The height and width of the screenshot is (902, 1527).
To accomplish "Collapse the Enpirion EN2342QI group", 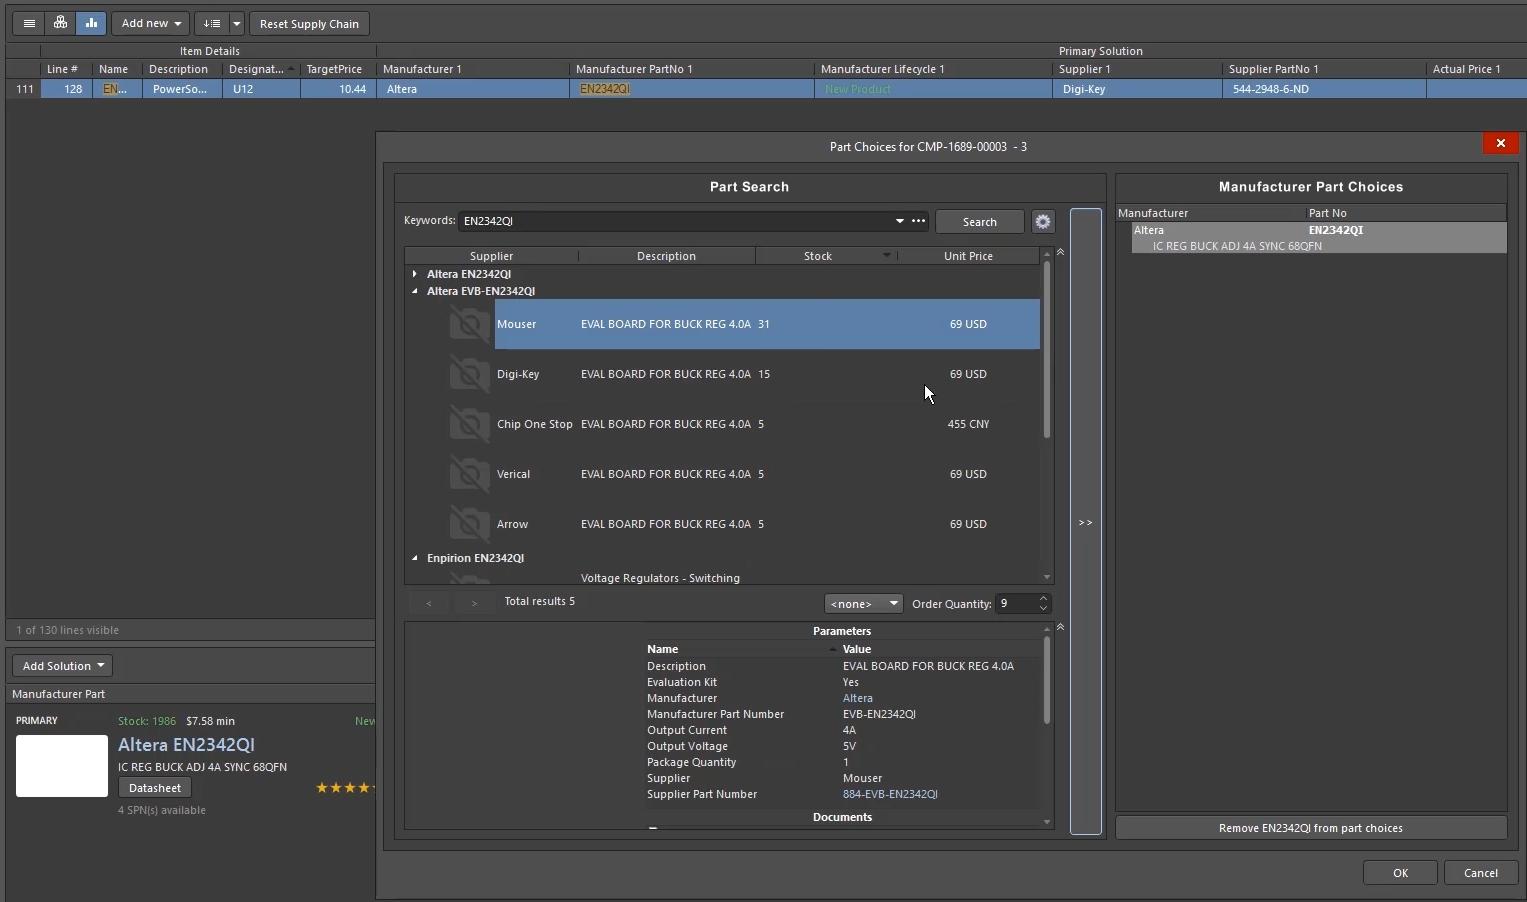I will point(415,558).
